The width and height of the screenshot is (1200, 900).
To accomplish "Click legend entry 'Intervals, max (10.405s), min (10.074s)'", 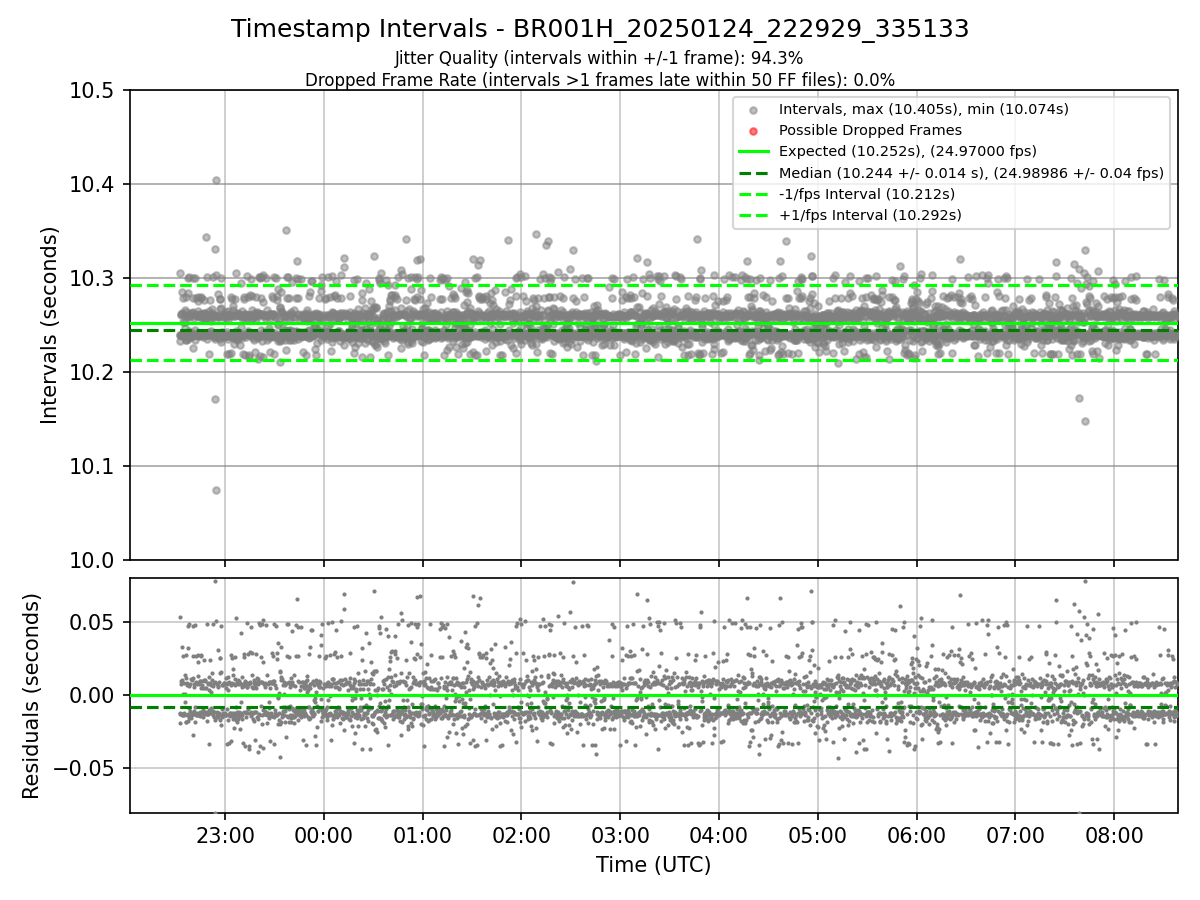I will [924, 110].
